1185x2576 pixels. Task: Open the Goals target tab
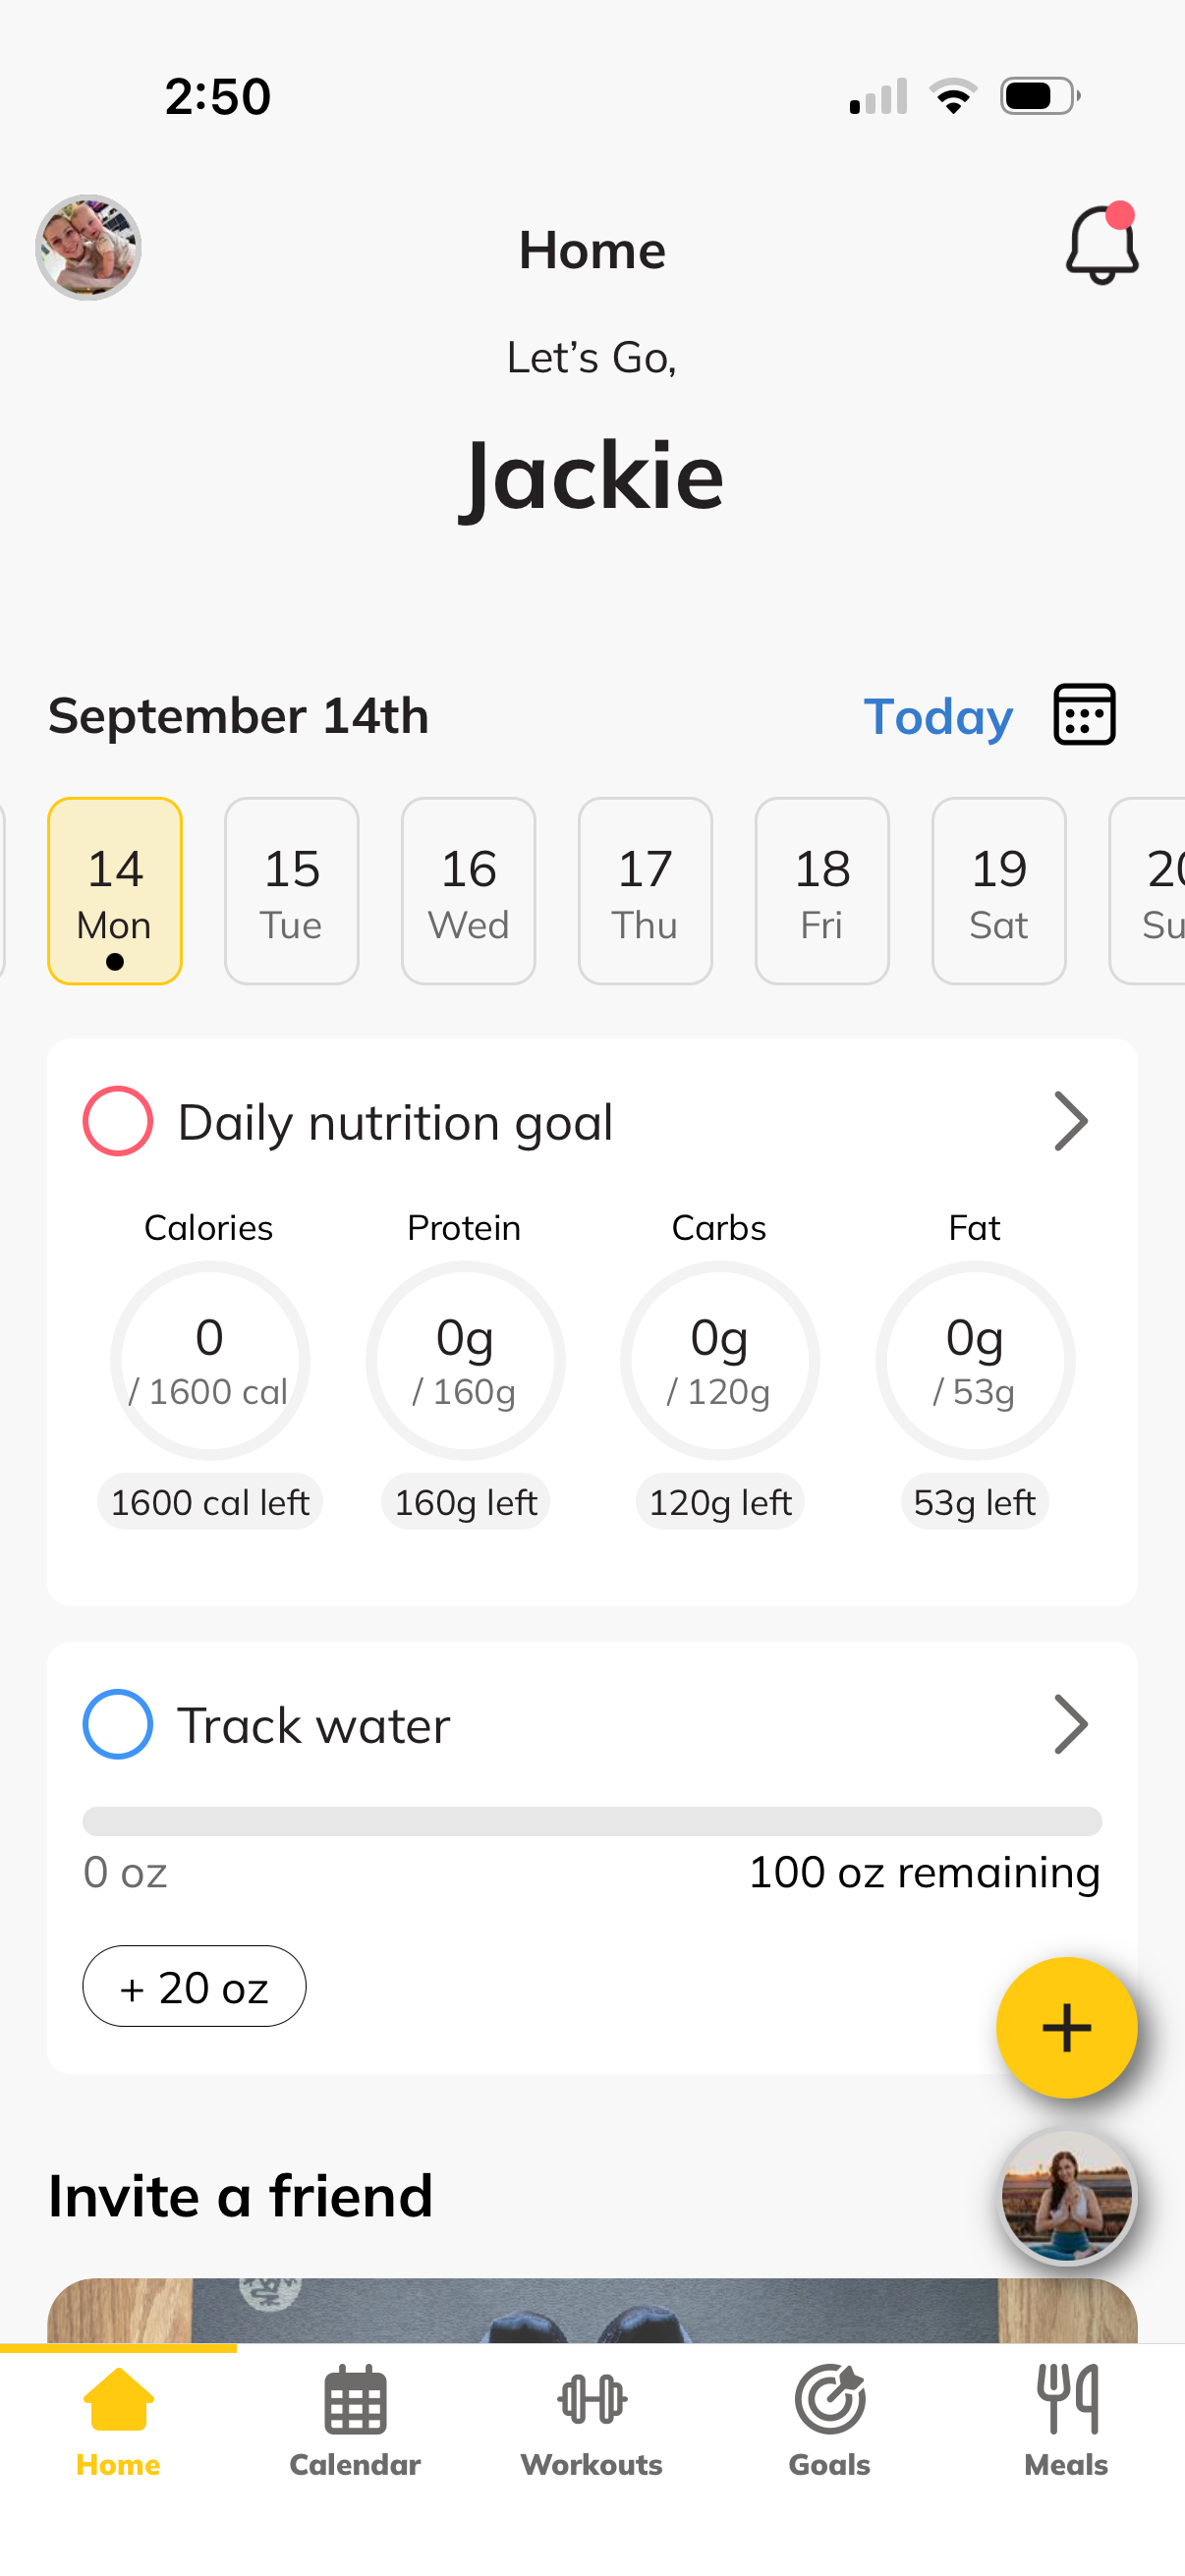coord(829,2399)
